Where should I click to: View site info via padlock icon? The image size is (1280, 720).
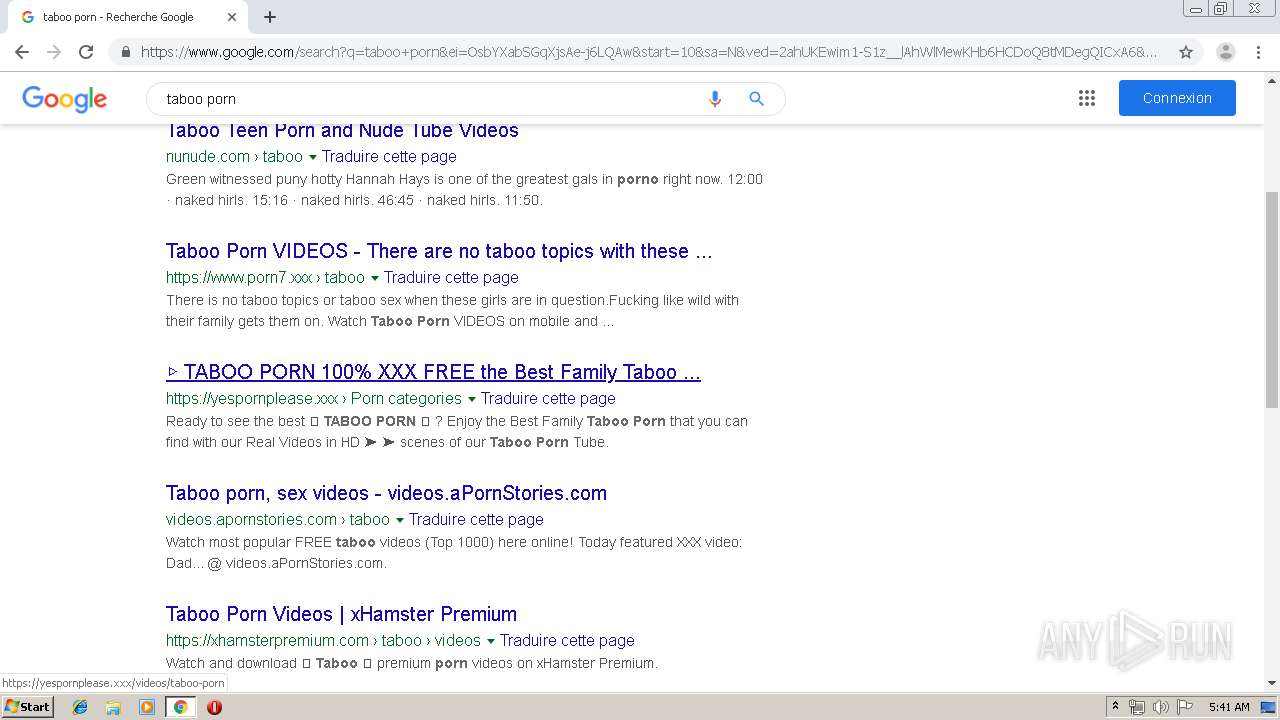125,52
